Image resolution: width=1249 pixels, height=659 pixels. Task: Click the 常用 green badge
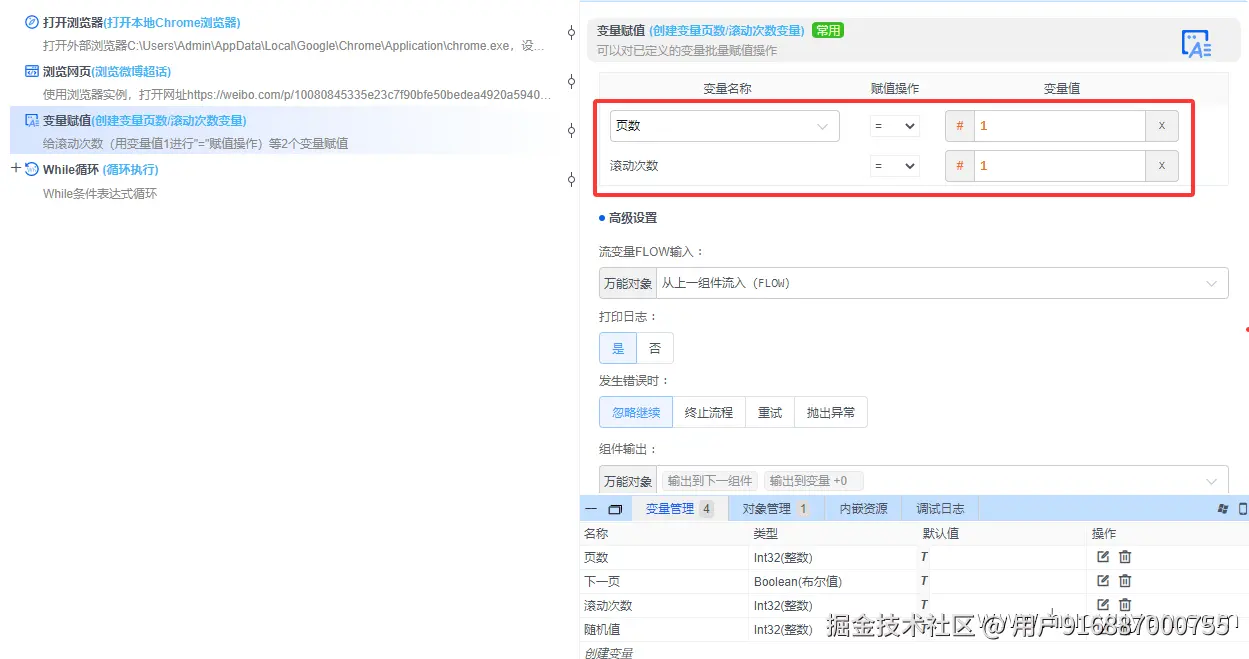click(x=828, y=30)
